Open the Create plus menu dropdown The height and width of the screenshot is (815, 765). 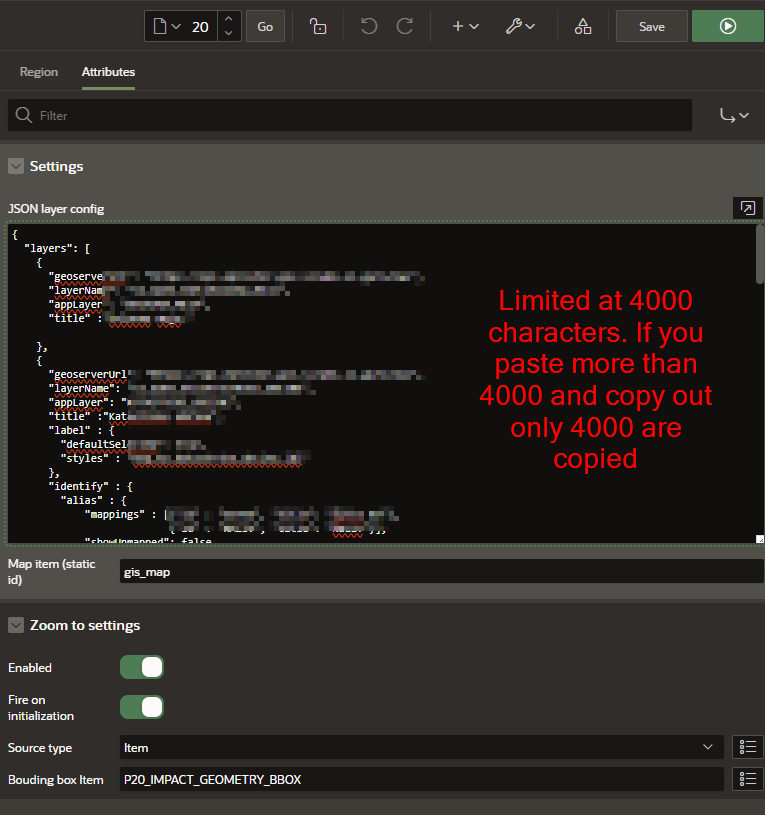465,27
